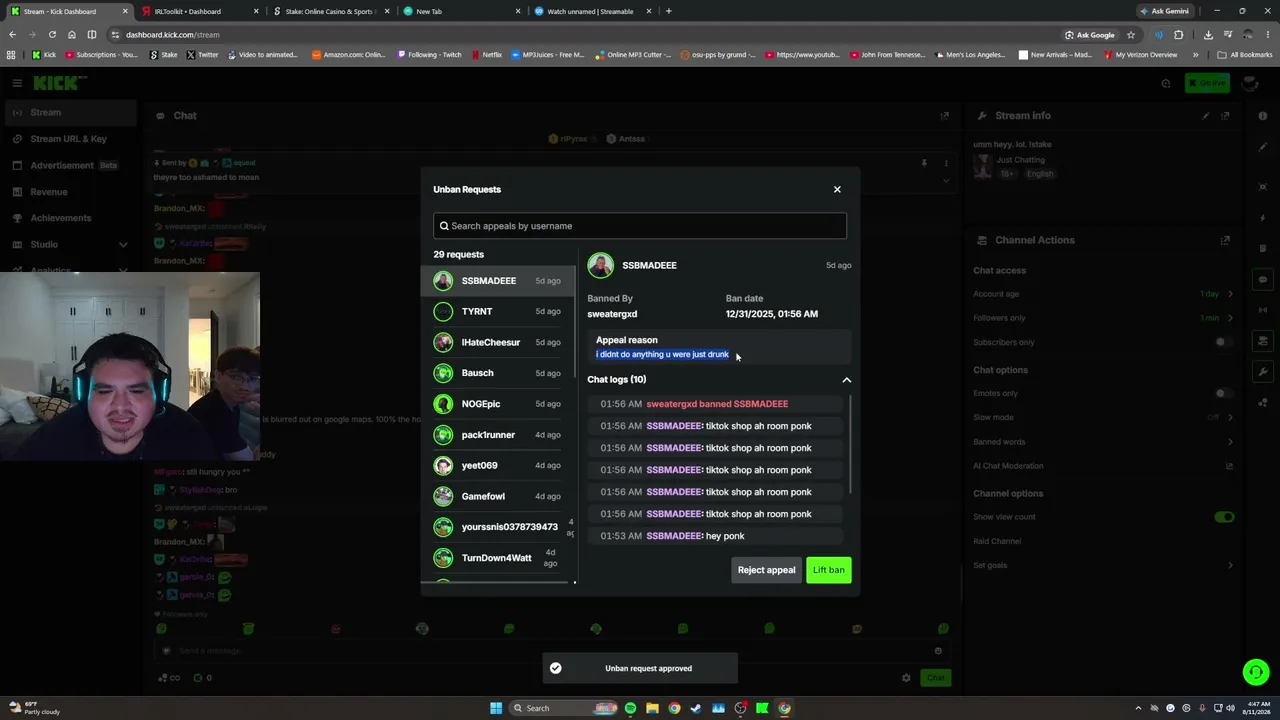Open TYRNT unban request

pos(498,312)
